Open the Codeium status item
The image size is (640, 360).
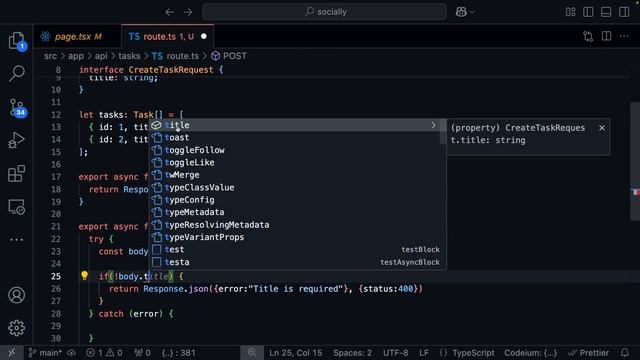click(530, 353)
